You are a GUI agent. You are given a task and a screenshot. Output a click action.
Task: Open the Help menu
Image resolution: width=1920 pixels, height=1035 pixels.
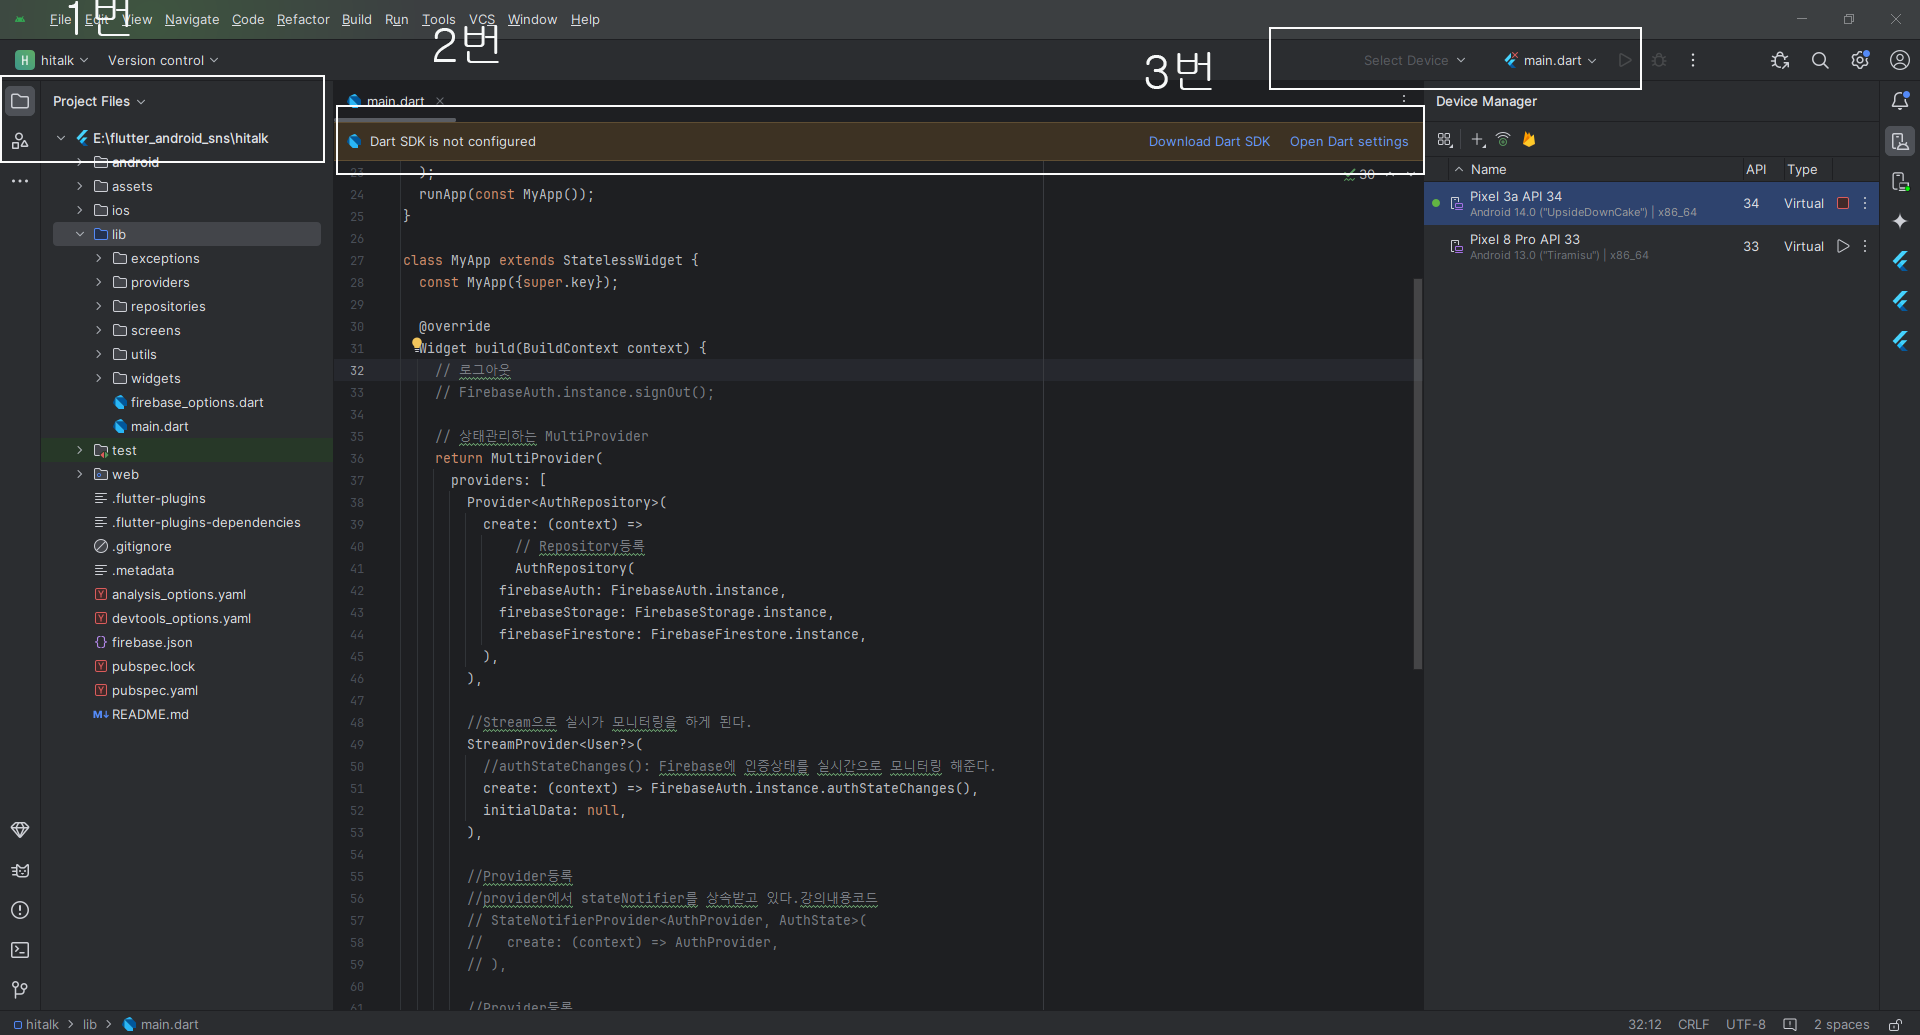(585, 19)
